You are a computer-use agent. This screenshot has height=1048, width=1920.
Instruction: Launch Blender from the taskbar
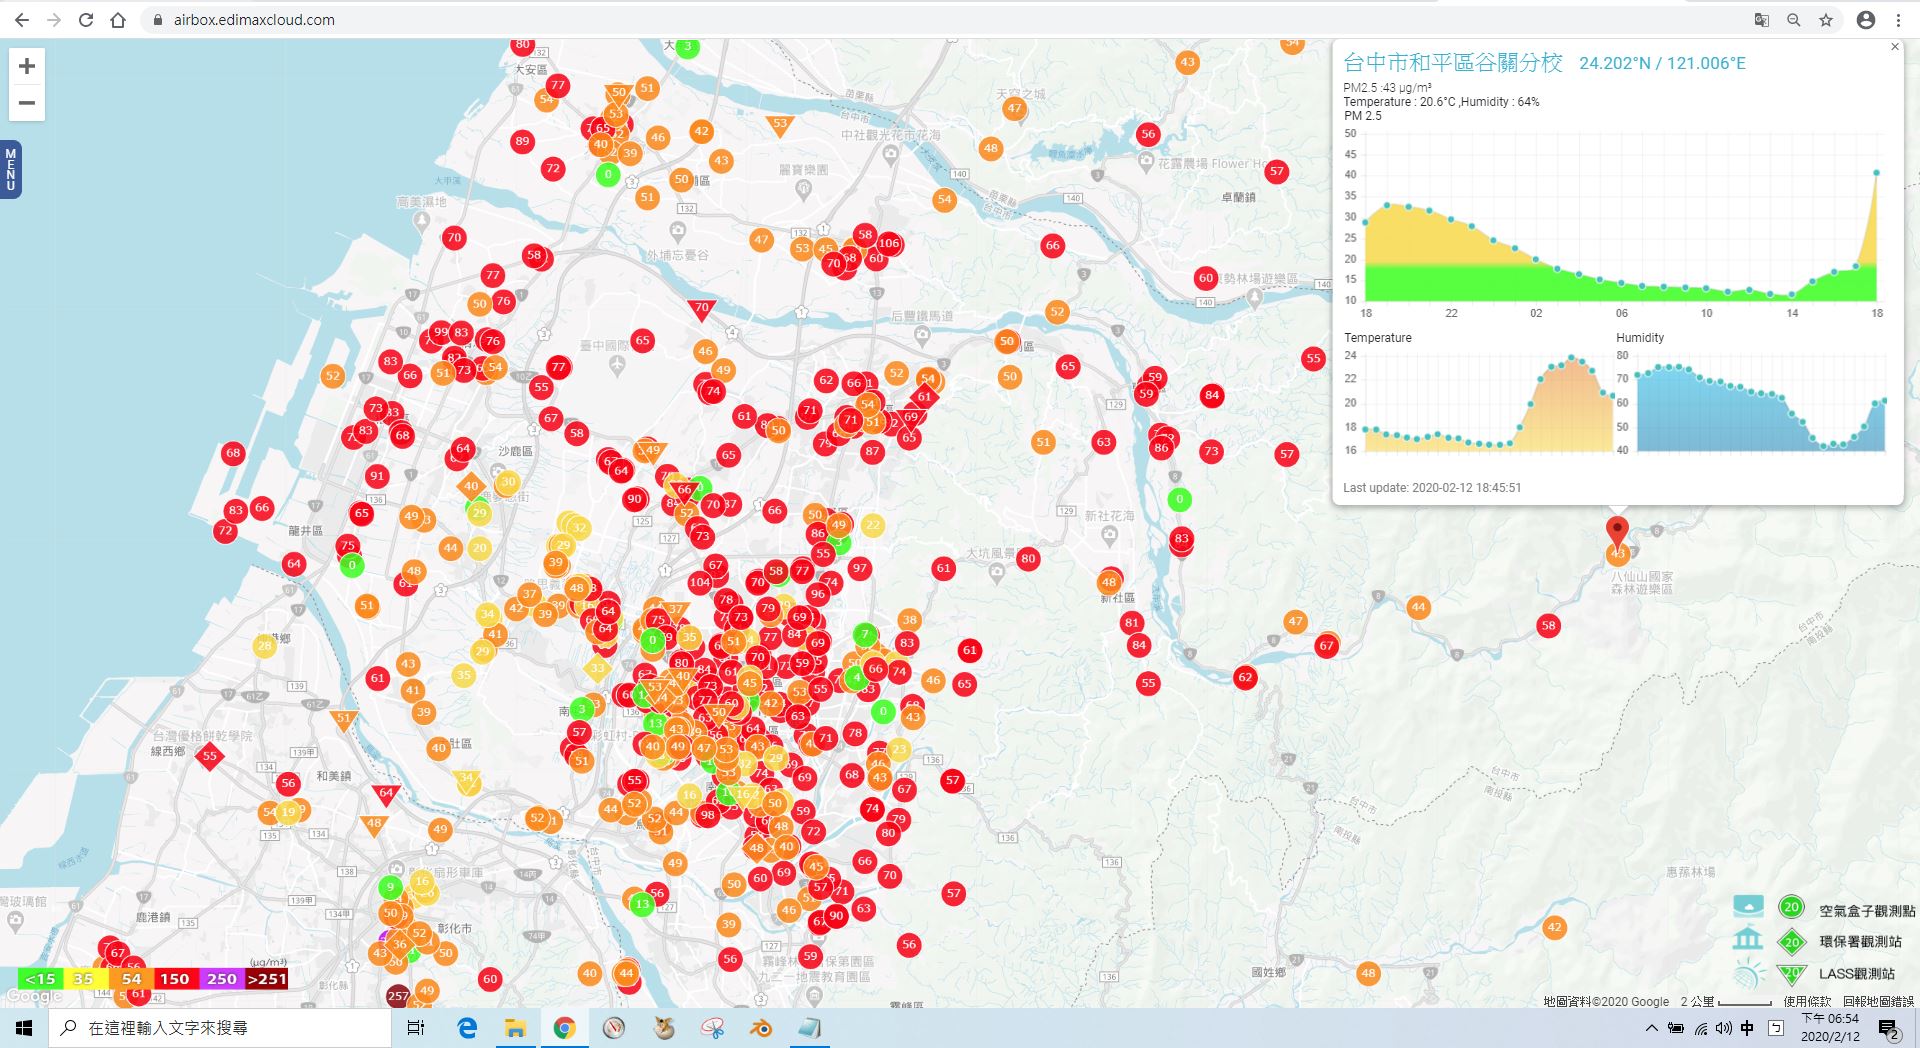click(x=761, y=1028)
